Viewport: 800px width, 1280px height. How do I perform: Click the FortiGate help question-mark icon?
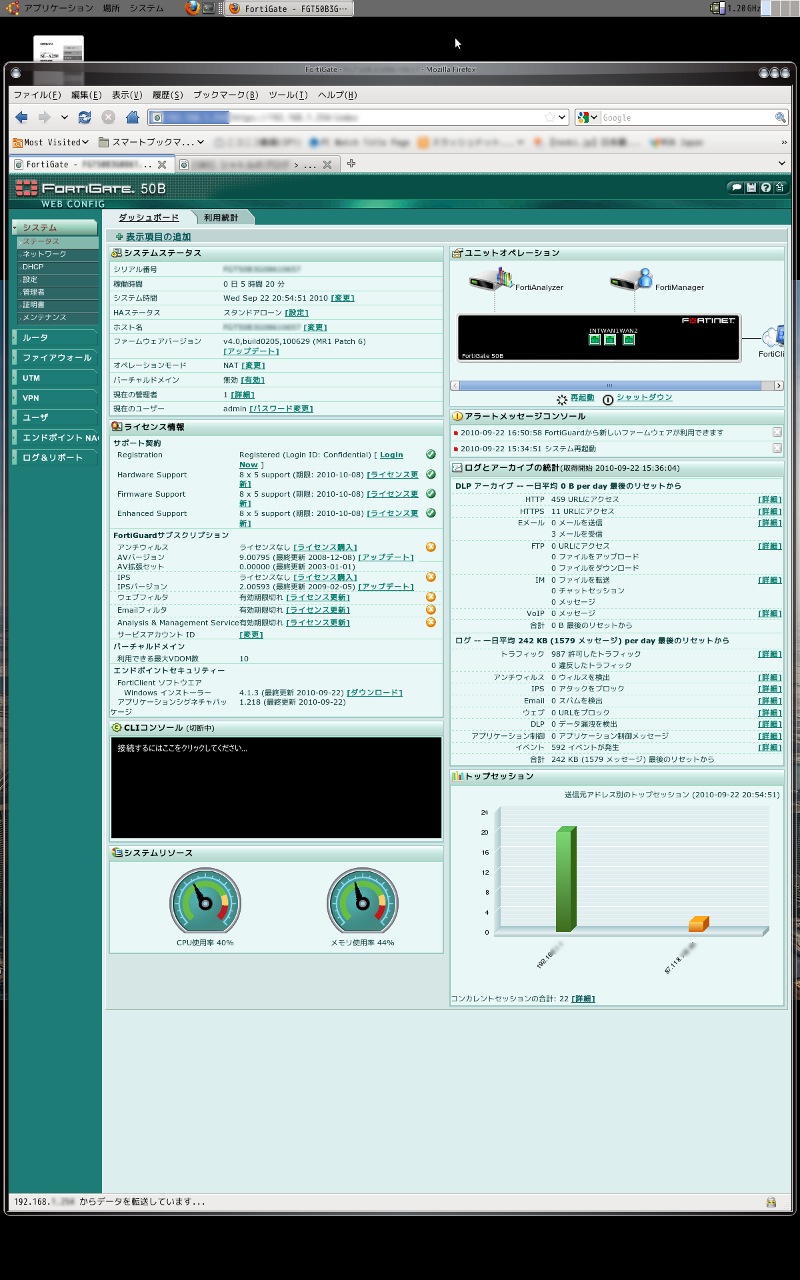(765, 187)
